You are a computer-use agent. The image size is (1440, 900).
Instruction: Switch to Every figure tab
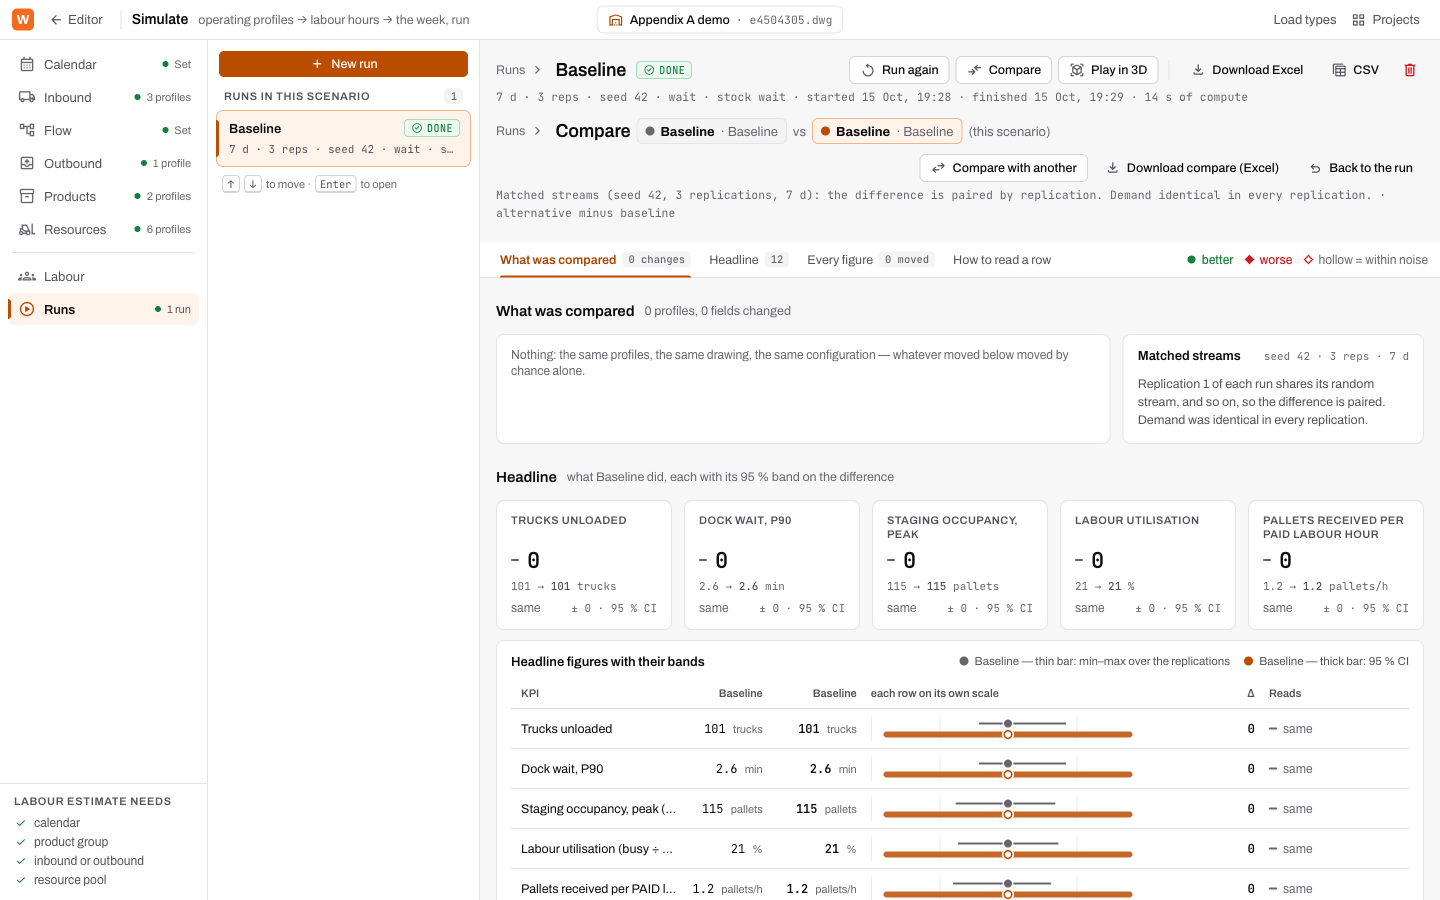coord(870,260)
